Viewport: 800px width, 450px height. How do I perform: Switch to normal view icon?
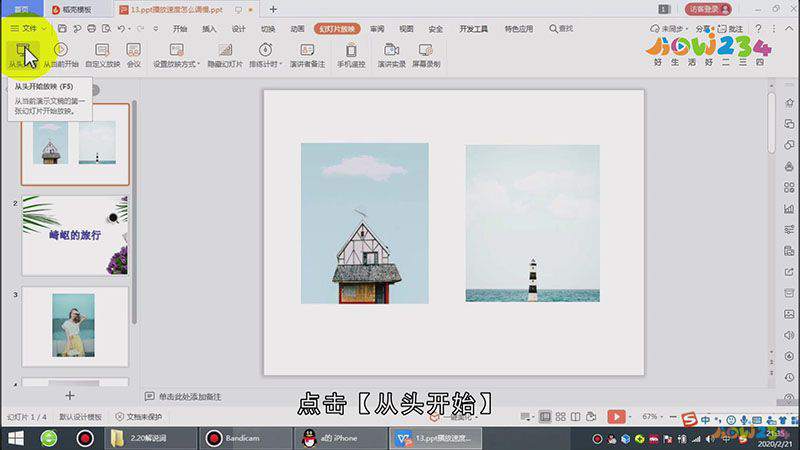[x=545, y=417]
